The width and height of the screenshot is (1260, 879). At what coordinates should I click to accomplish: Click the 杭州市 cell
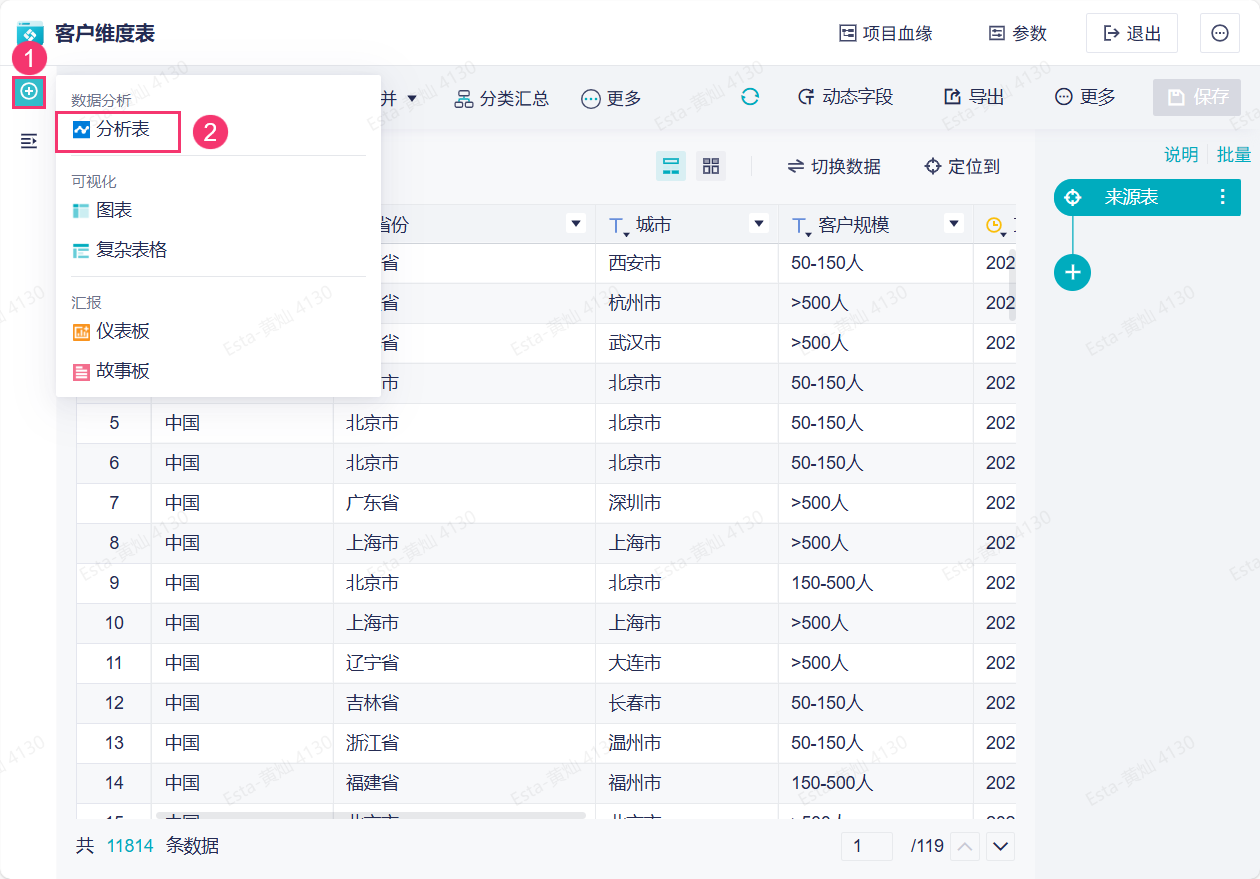point(687,303)
